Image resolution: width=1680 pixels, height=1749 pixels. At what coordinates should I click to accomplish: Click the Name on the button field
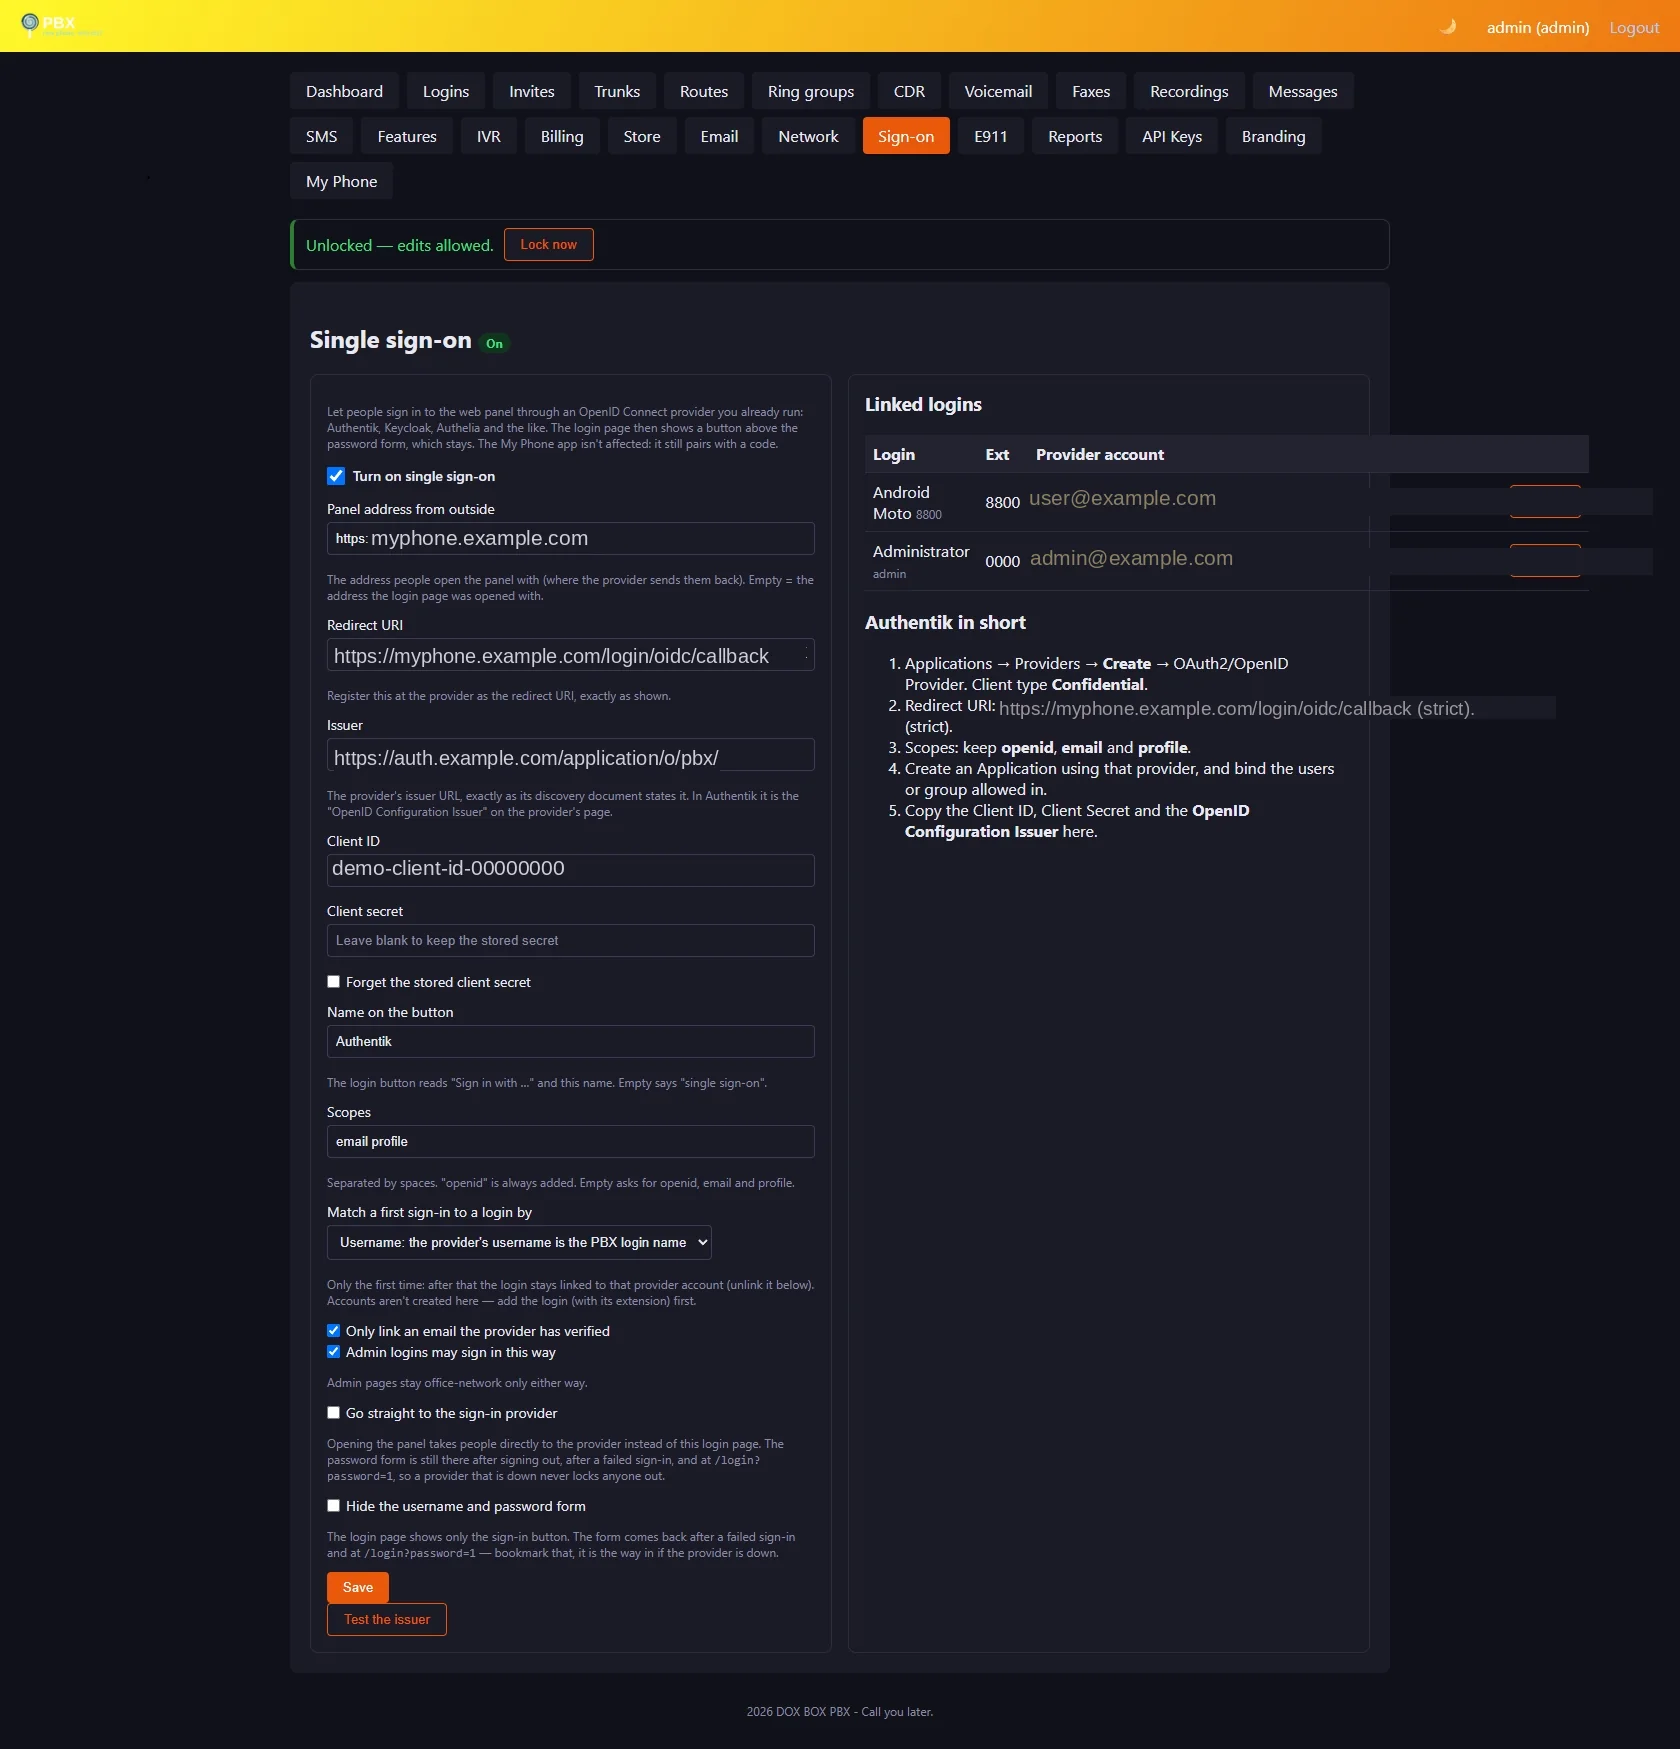pyautogui.click(x=571, y=1041)
